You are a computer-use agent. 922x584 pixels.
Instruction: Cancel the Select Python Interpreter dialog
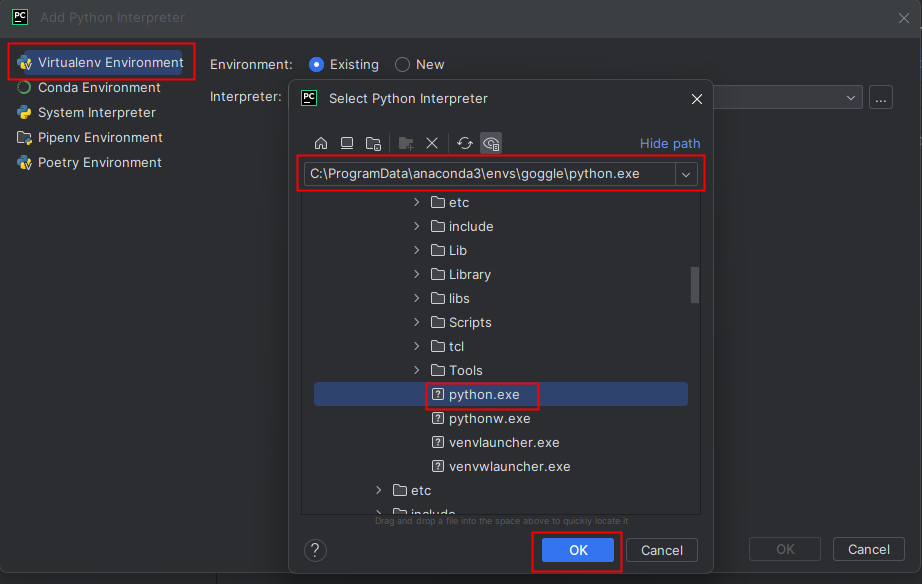[x=662, y=550]
